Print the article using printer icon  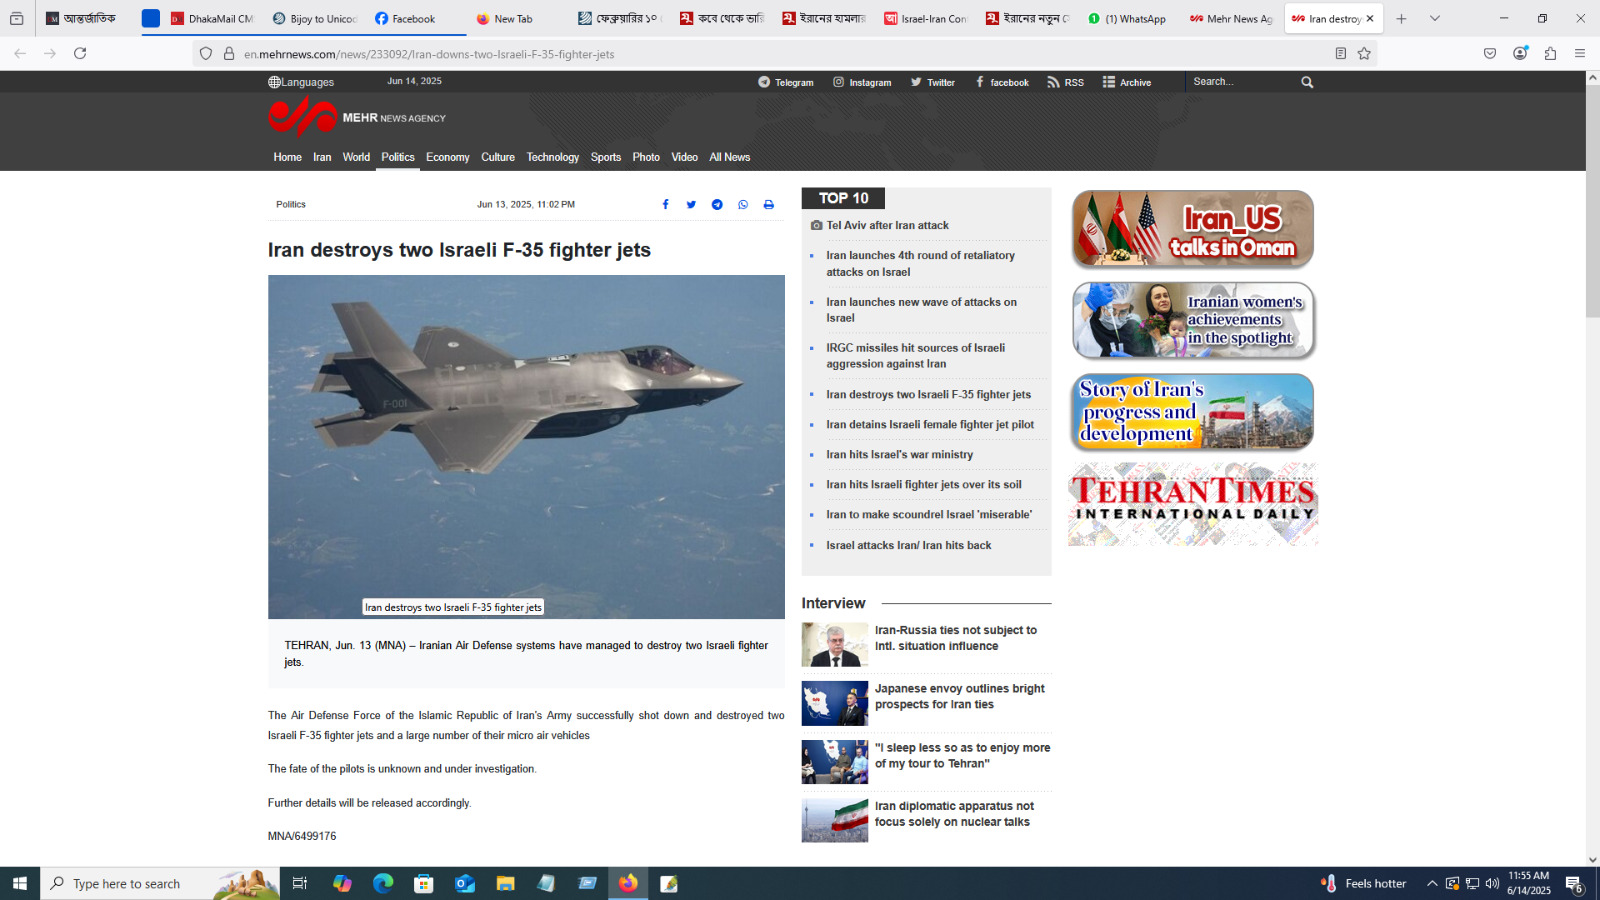point(769,205)
